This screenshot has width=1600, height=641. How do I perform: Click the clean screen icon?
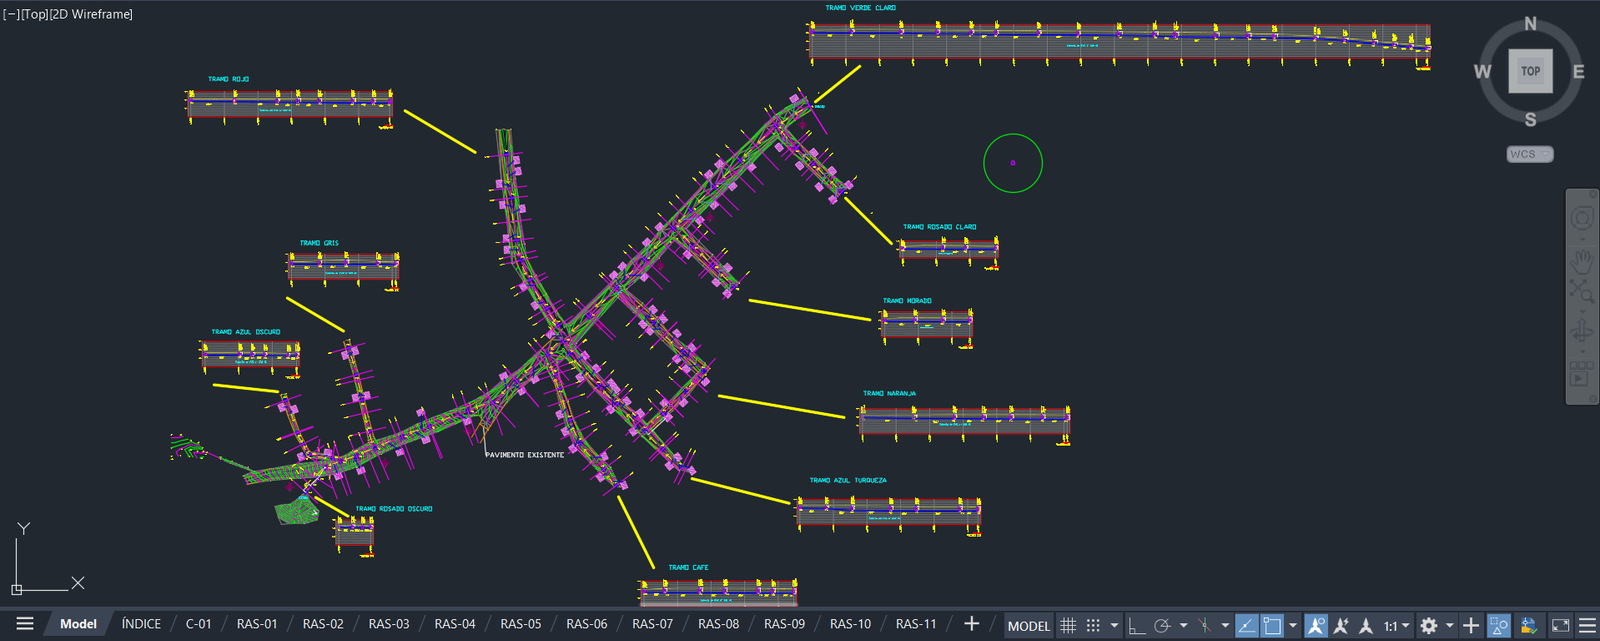(1560, 625)
